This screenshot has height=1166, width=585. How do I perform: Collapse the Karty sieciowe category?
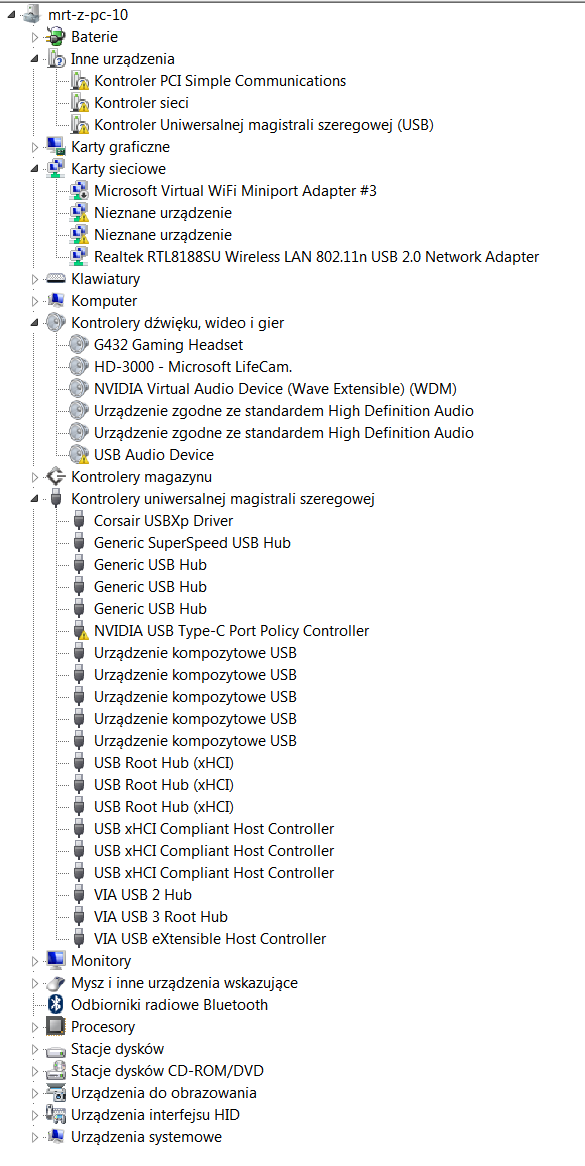tap(34, 169)
